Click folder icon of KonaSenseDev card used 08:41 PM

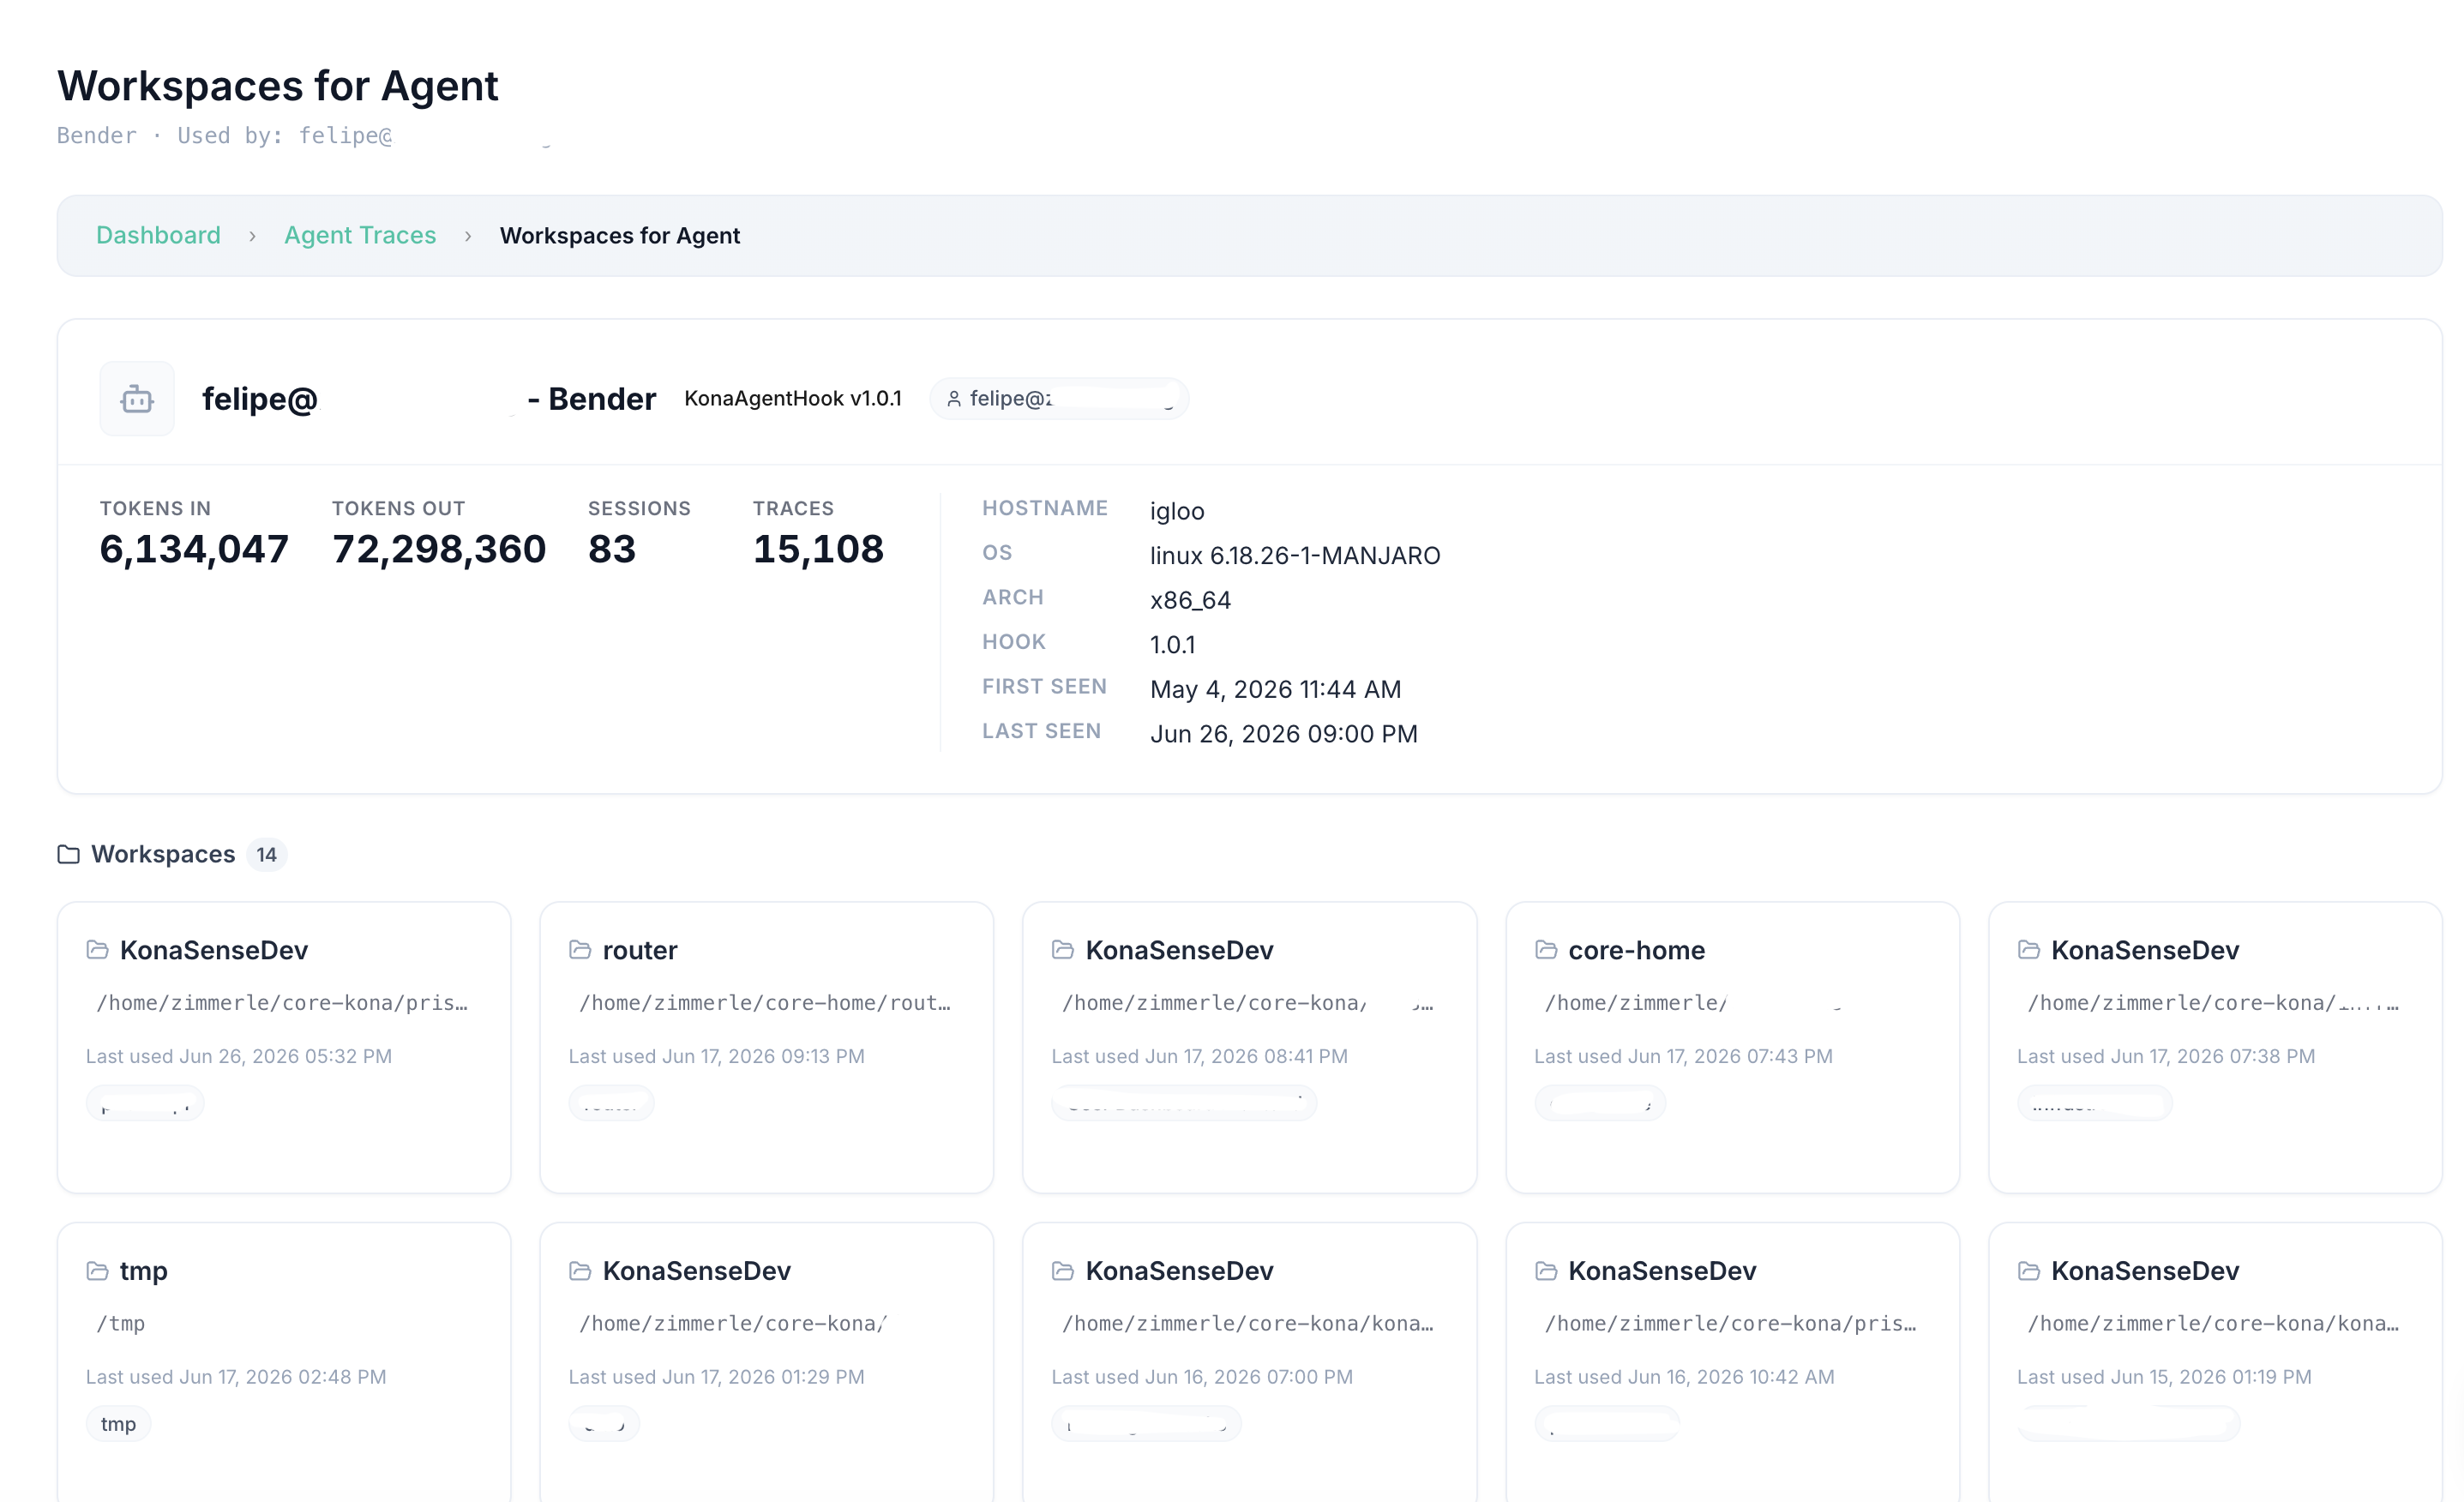pyautogui.click(x=1063, y=950)
